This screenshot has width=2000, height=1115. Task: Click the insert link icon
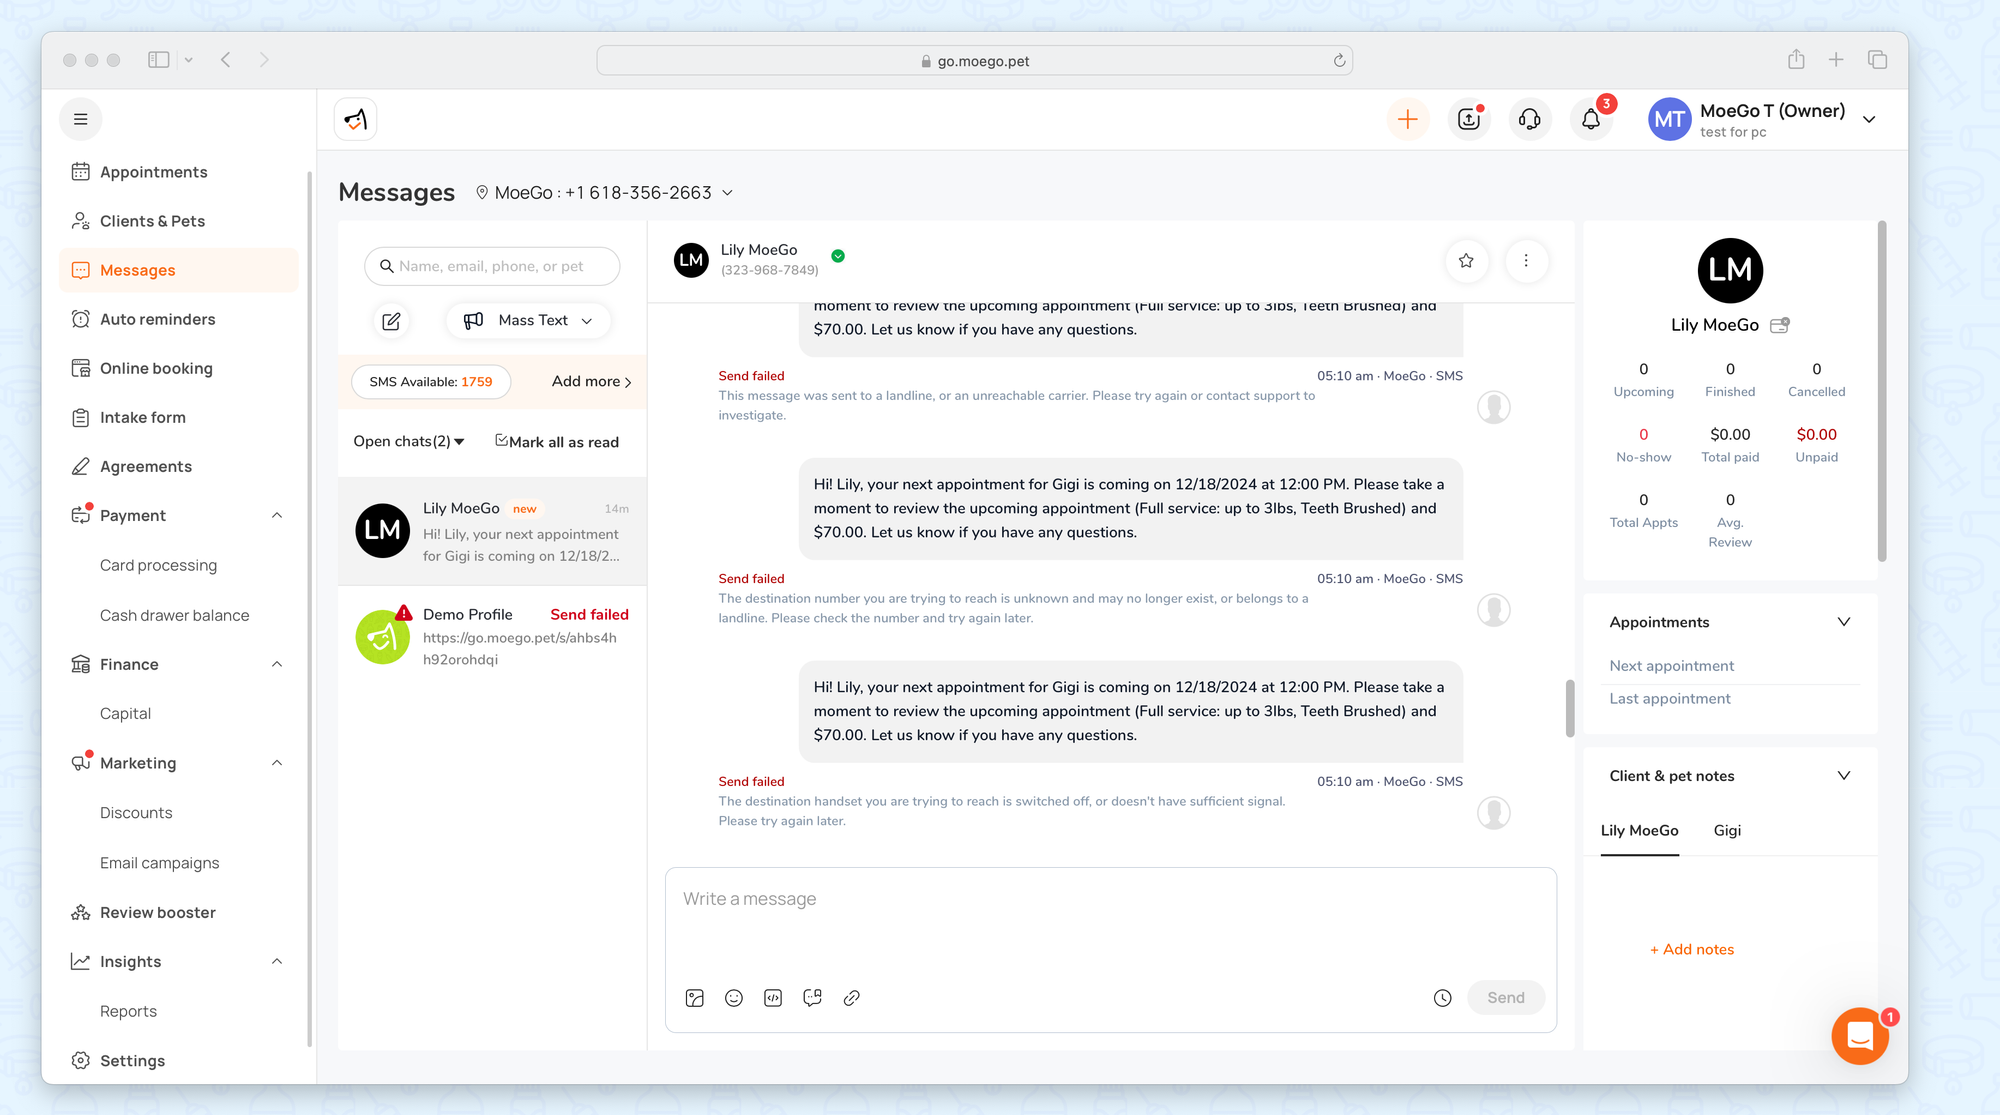point(852,998)
